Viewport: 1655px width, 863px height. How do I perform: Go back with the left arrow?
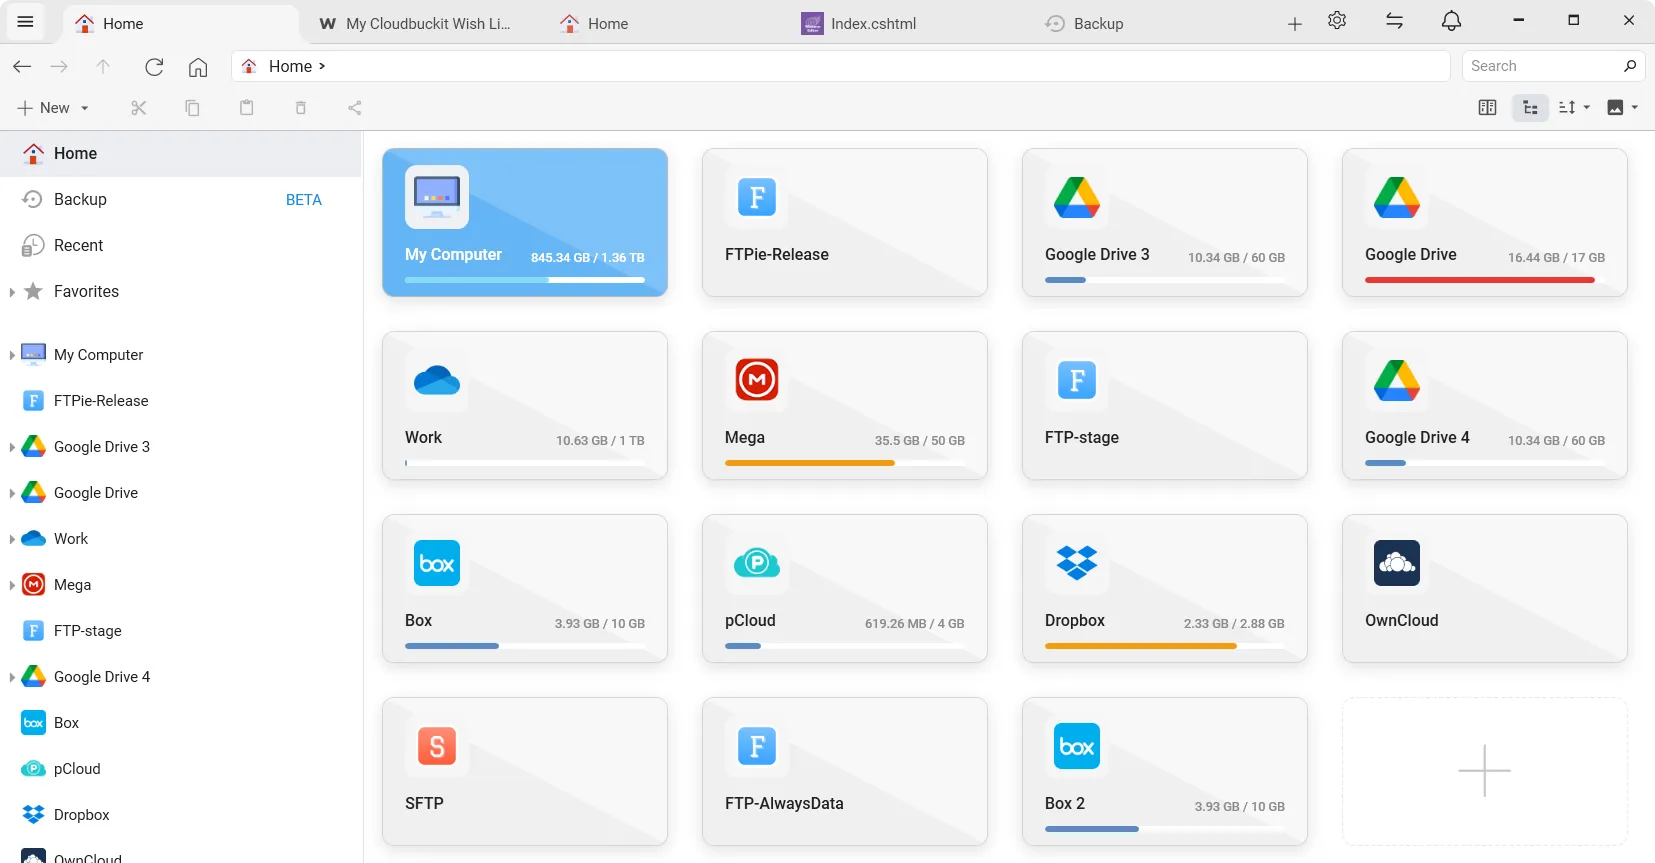tap(22, 66)
